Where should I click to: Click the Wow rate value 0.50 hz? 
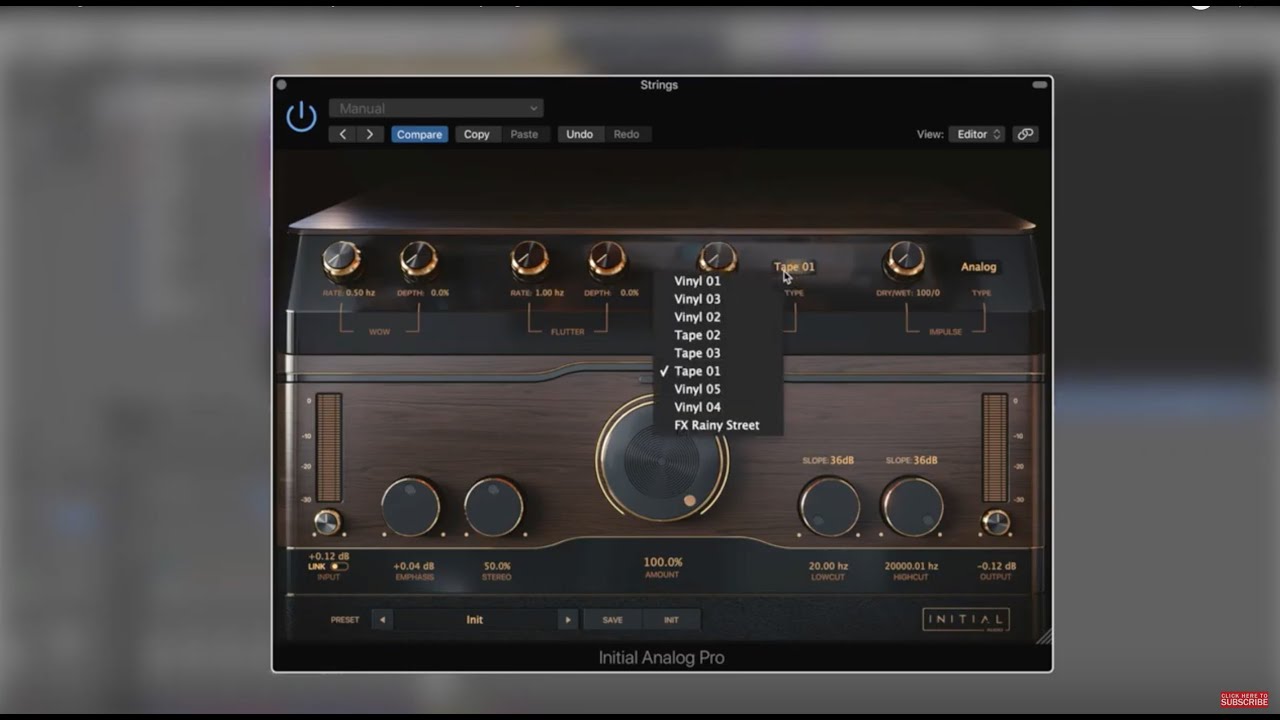point(360,293)
